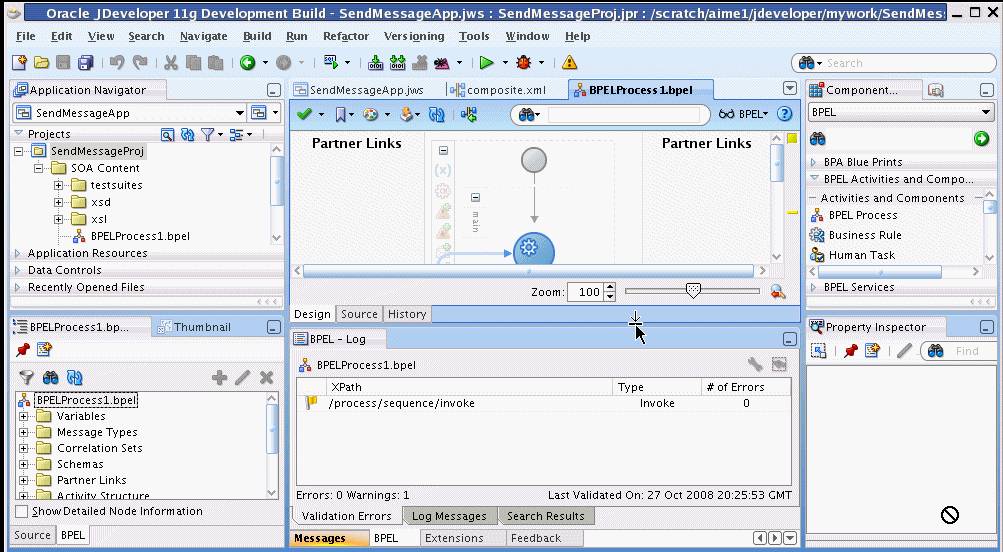Select BPELProcess1.bpel in Application Navigator
This screenshot has height=552, width=1003.
pyautogui.click(x=139, y=236)
